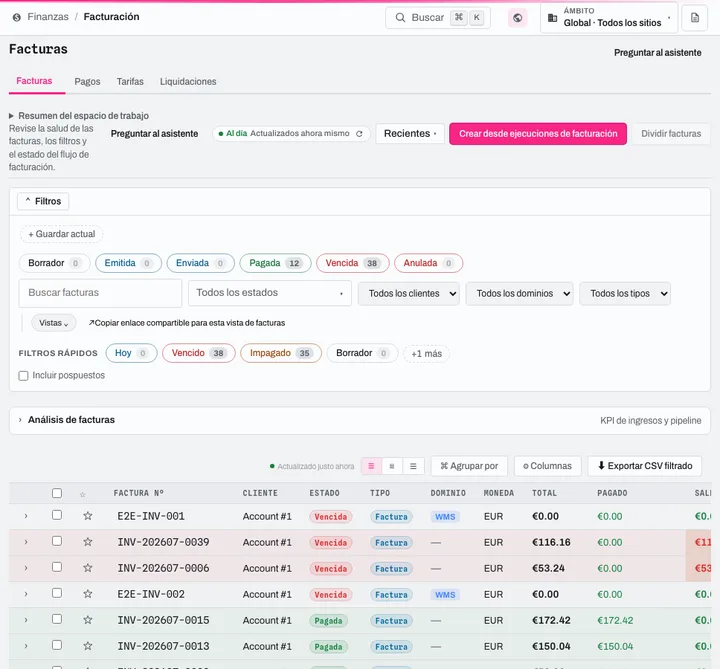This screenshot has height=669, width=720.
Task: Click the Dividir facturas button
Action: click(671, 134)
